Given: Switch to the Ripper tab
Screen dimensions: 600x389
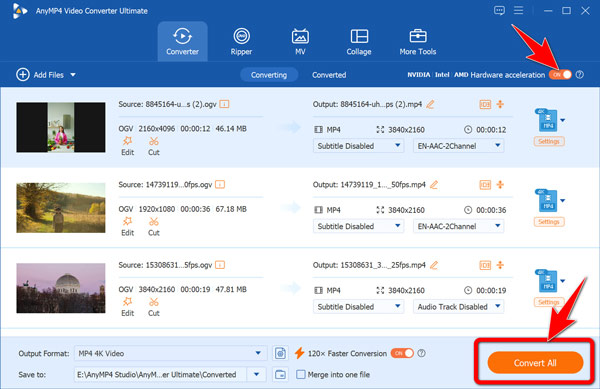Looking at the screenshot, I should (x=241, y=41).
